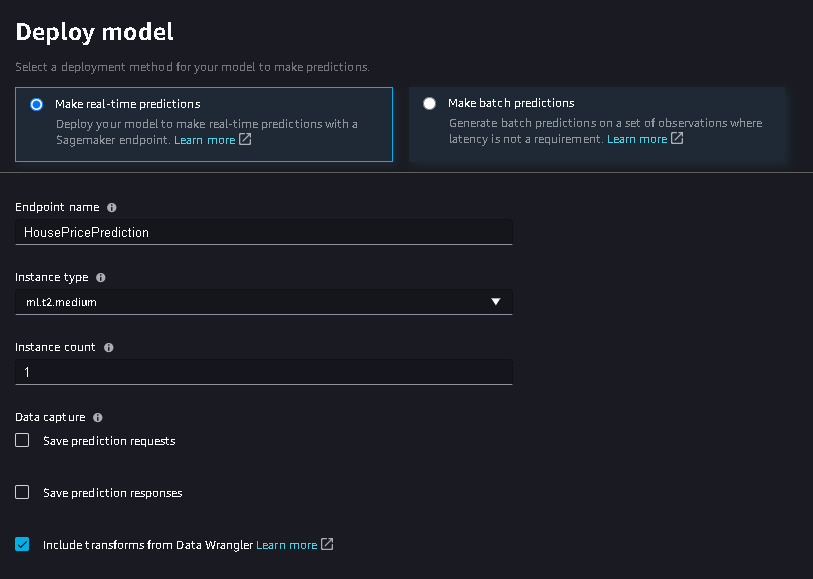
Task: Enable Save prediction responses
Action: click(x=22, y=492)
